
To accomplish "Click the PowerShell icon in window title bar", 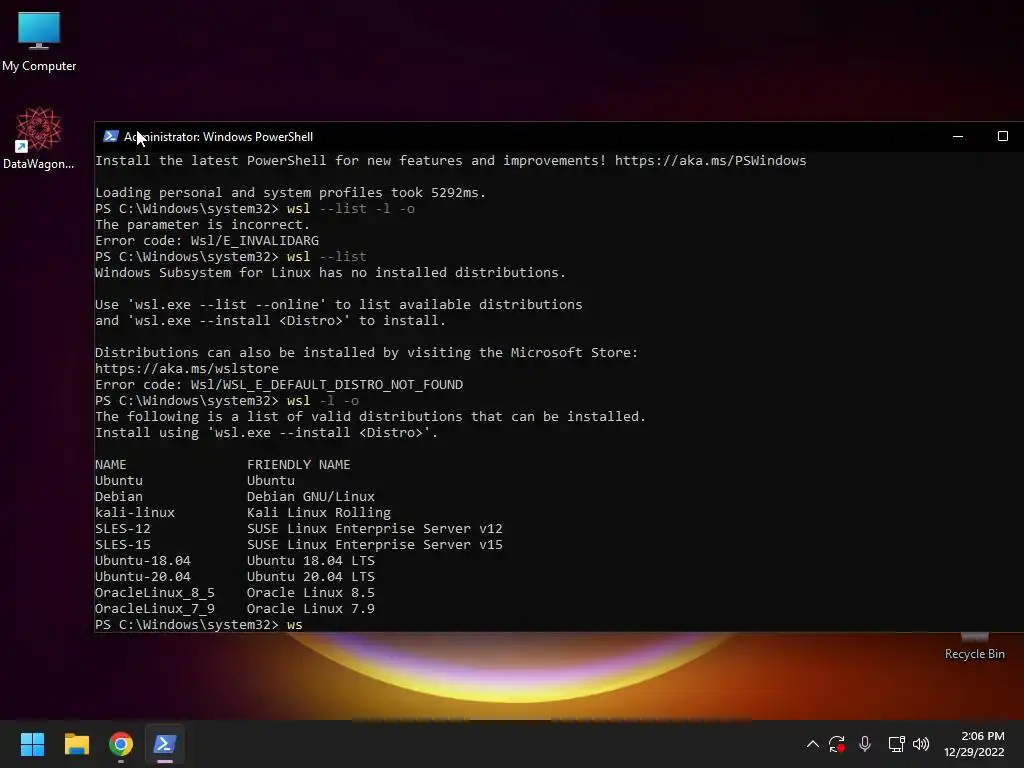I will 111,136.
